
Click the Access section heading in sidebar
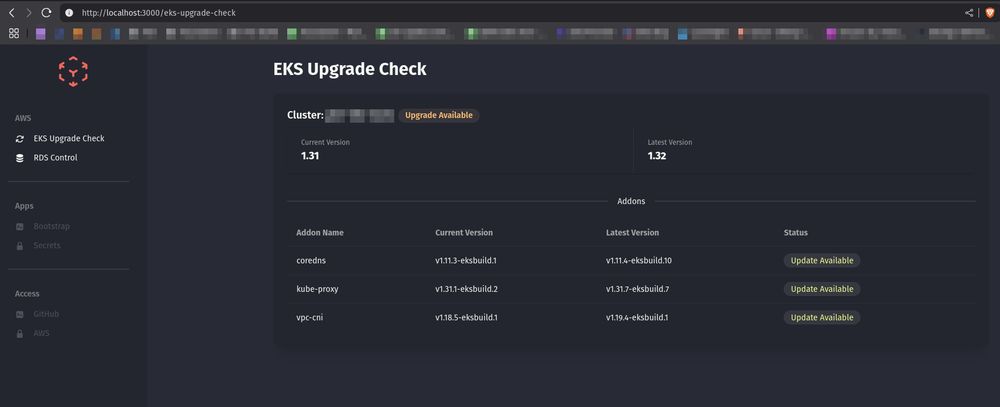click(27, 294)
